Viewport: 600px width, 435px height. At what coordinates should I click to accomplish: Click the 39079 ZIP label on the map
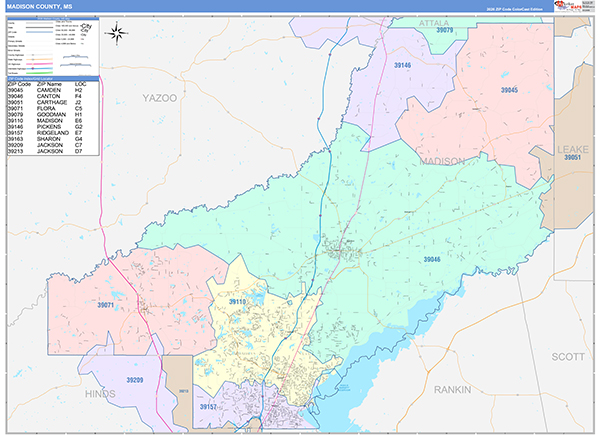(x=445, y=30)
